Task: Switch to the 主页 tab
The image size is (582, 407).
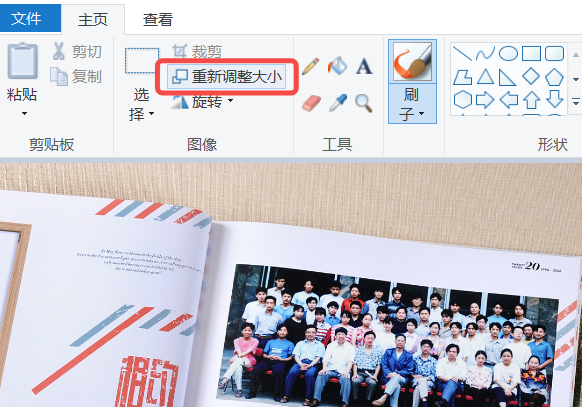Action: click(93, 20)
